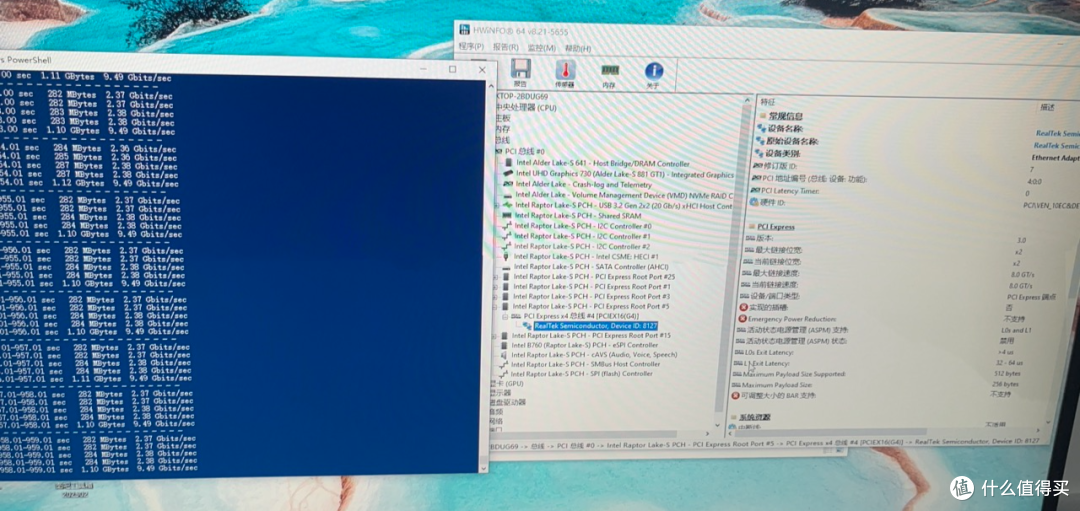Expand PCI Express Root Port #3
The image size is (1080, 511).
tap(497, 296)
